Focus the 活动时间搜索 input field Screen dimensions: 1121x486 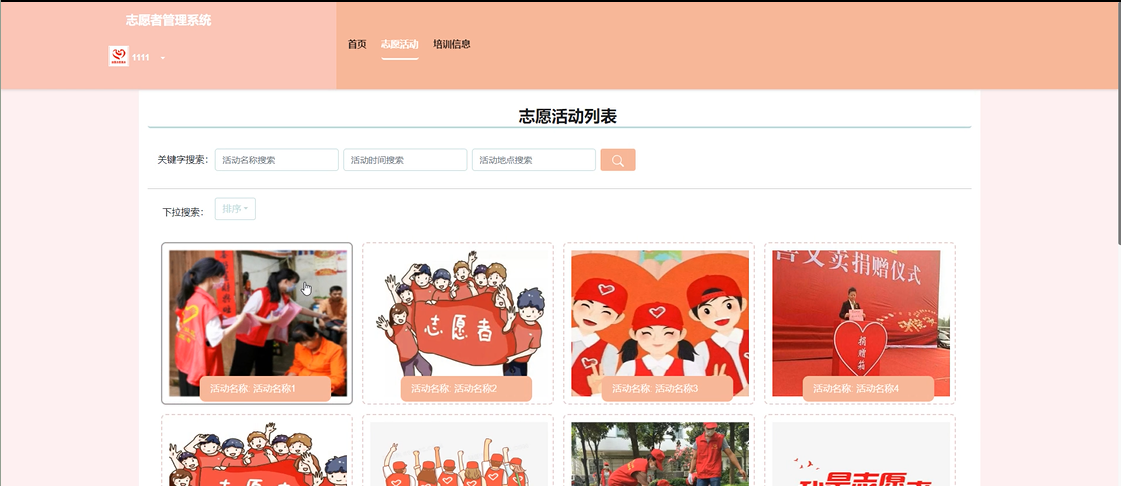pyautogui.click(x=405, y=160)
